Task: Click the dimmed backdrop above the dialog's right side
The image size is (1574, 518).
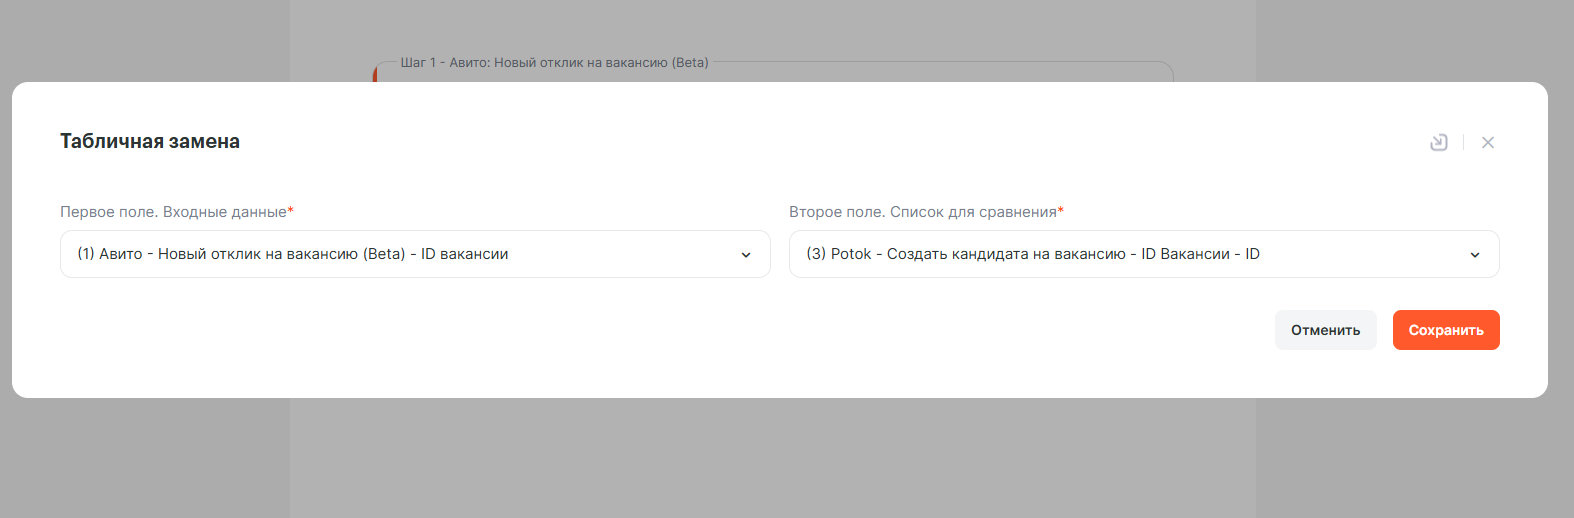Action: point(1400,40)
